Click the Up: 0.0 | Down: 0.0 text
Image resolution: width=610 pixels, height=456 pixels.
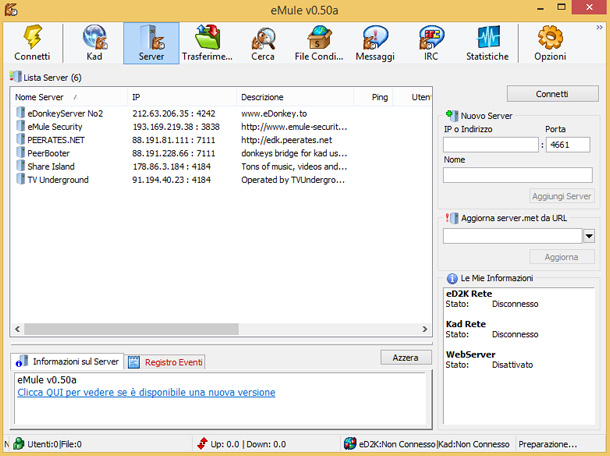click(248, 444)
